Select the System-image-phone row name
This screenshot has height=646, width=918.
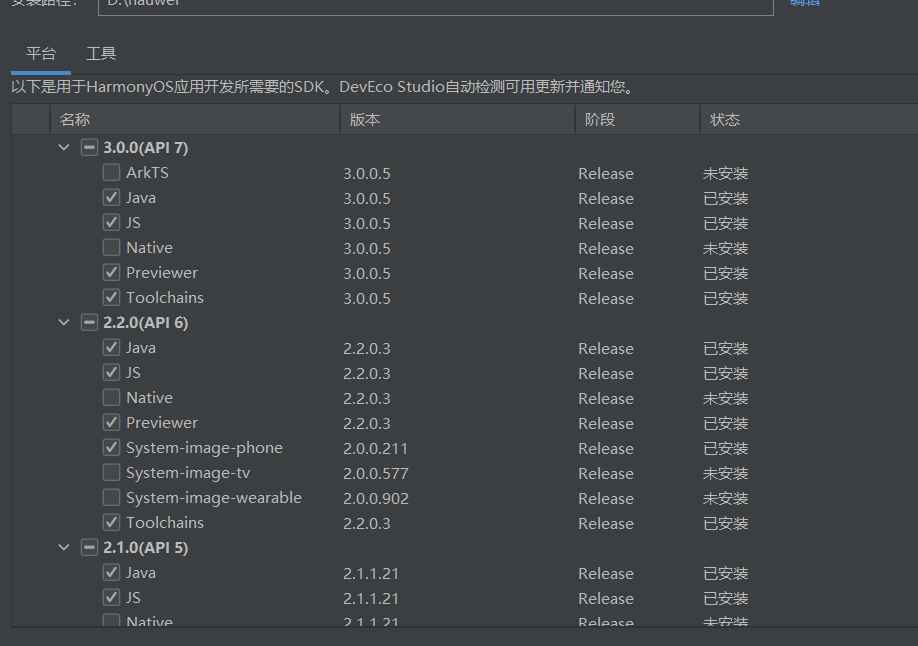(x=204, y=448)
